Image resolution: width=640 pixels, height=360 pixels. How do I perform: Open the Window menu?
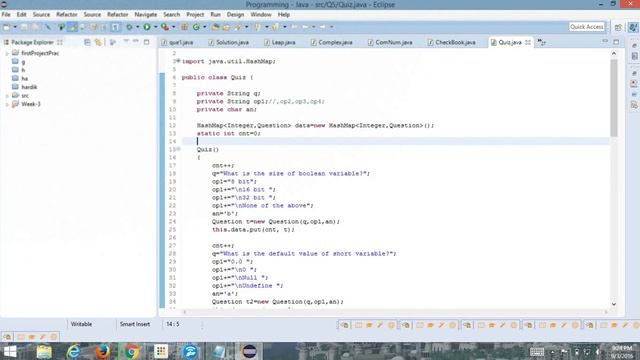(261, 14)
